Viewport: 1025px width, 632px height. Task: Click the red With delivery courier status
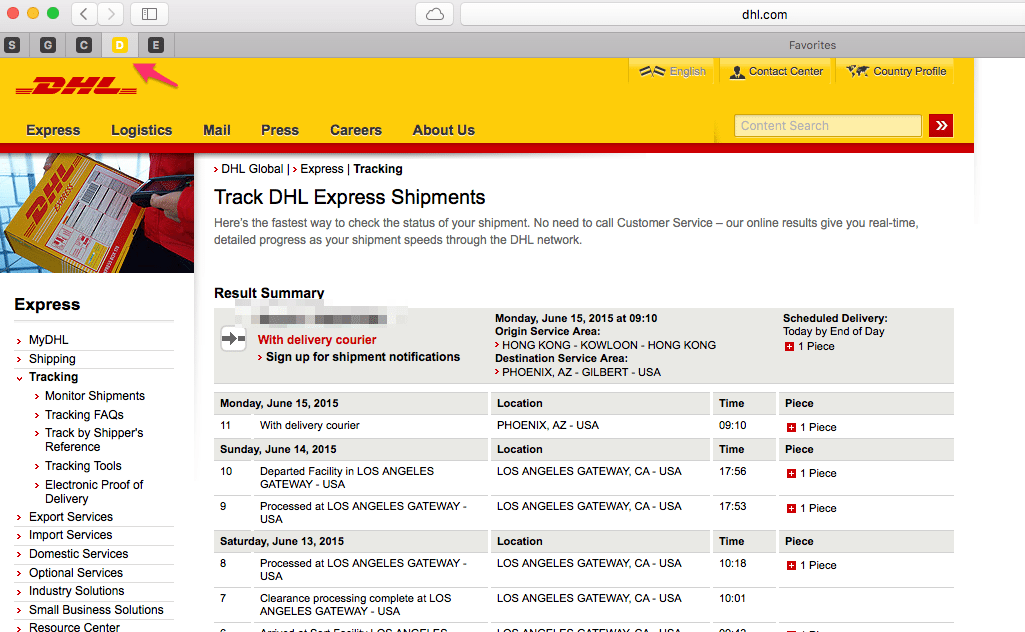(x=317, y=340)
